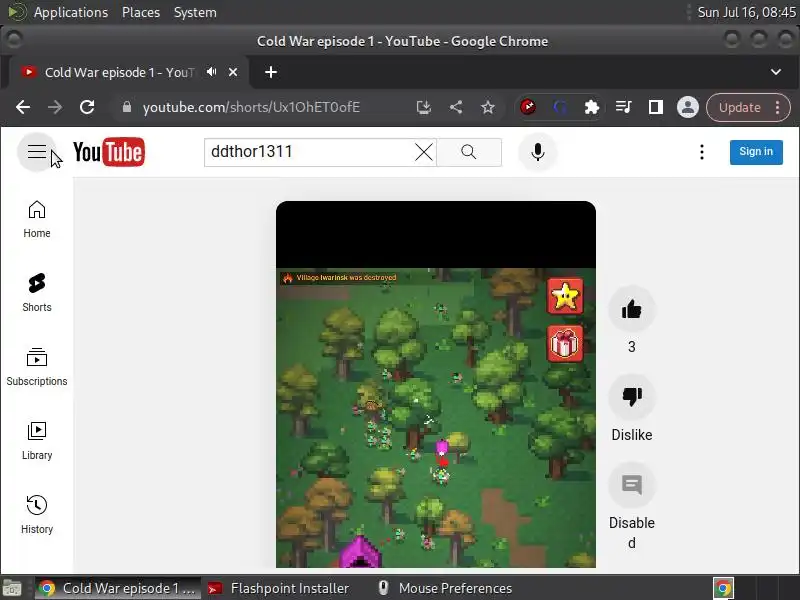Click the Shorts video player
The image size is (800, 600).
click(x=436, y=384)
